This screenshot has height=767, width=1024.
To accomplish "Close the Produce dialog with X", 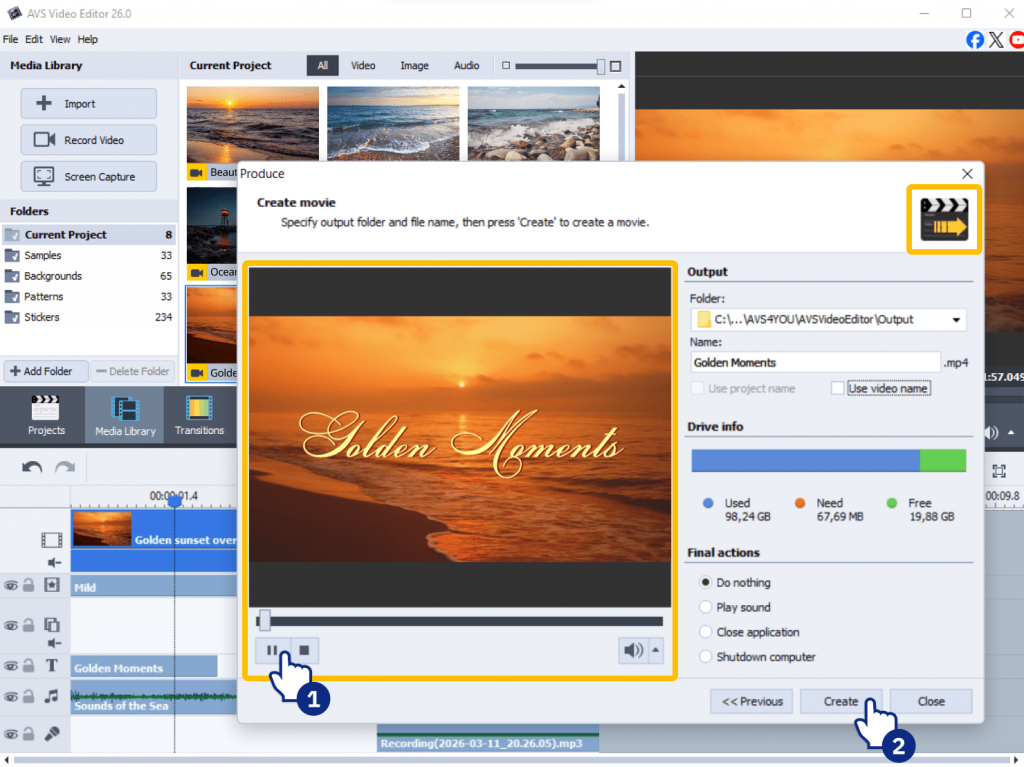I will pyautogui.click(x=967, y=174).
